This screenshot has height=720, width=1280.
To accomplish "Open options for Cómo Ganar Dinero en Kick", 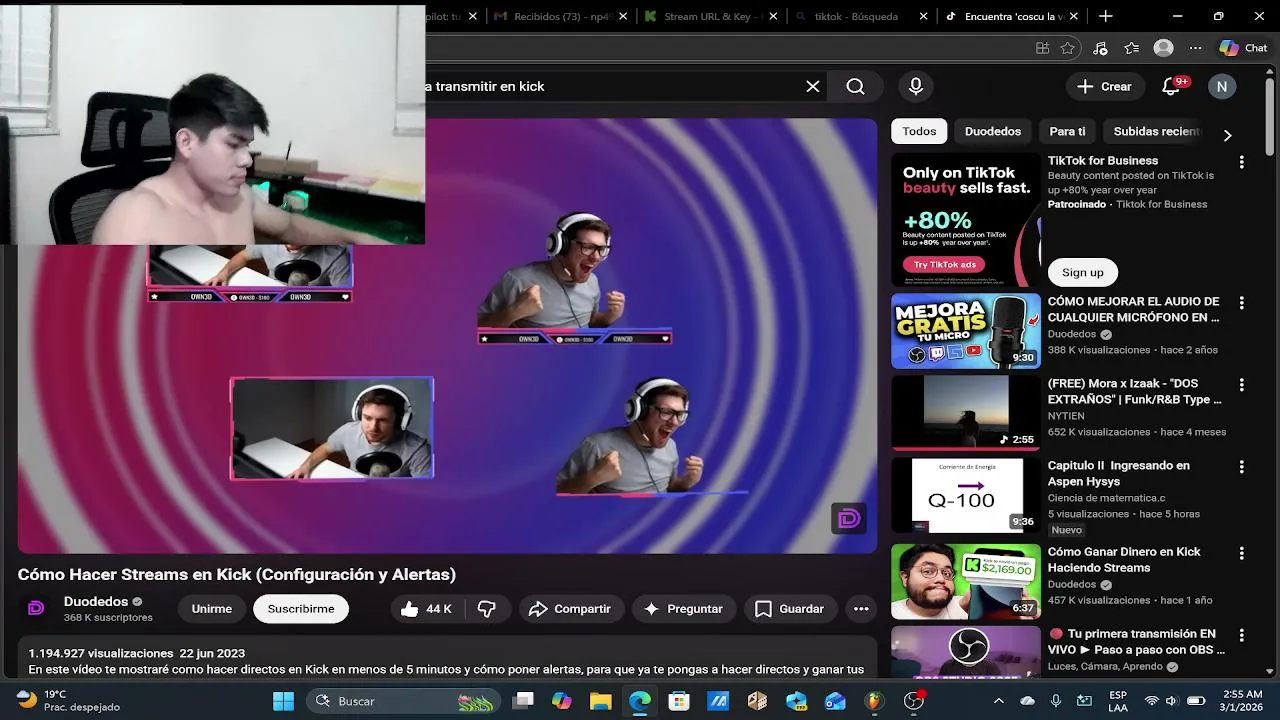I will tap(1241, 553).
